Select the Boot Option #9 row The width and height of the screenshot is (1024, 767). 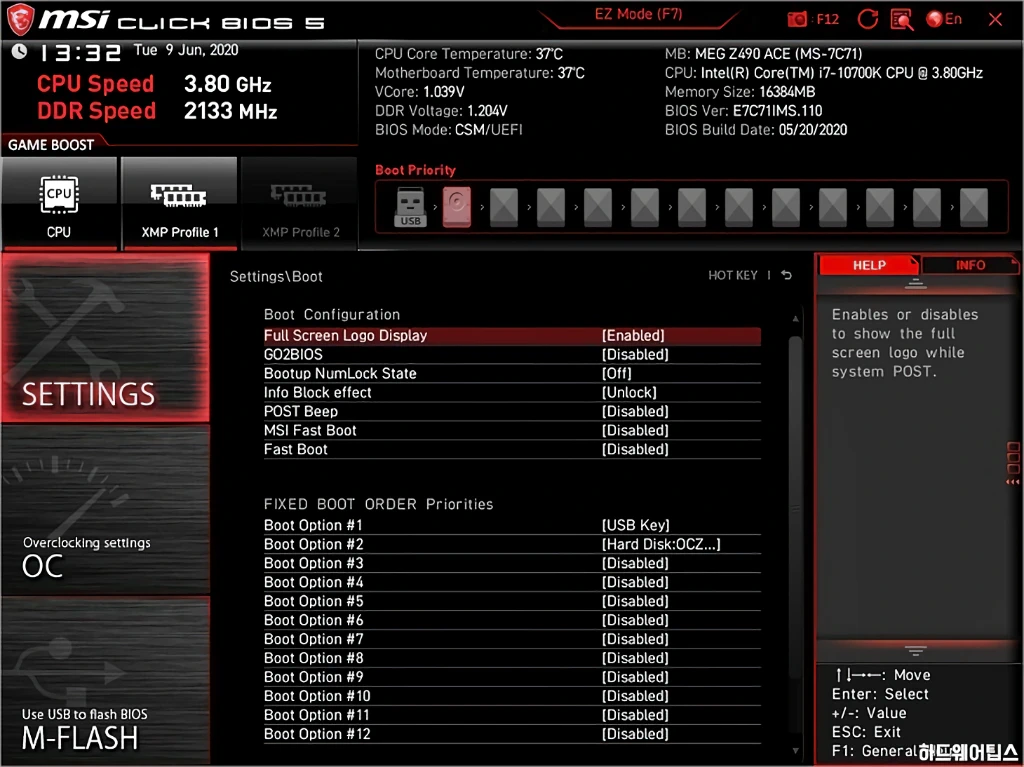(512, 677)
